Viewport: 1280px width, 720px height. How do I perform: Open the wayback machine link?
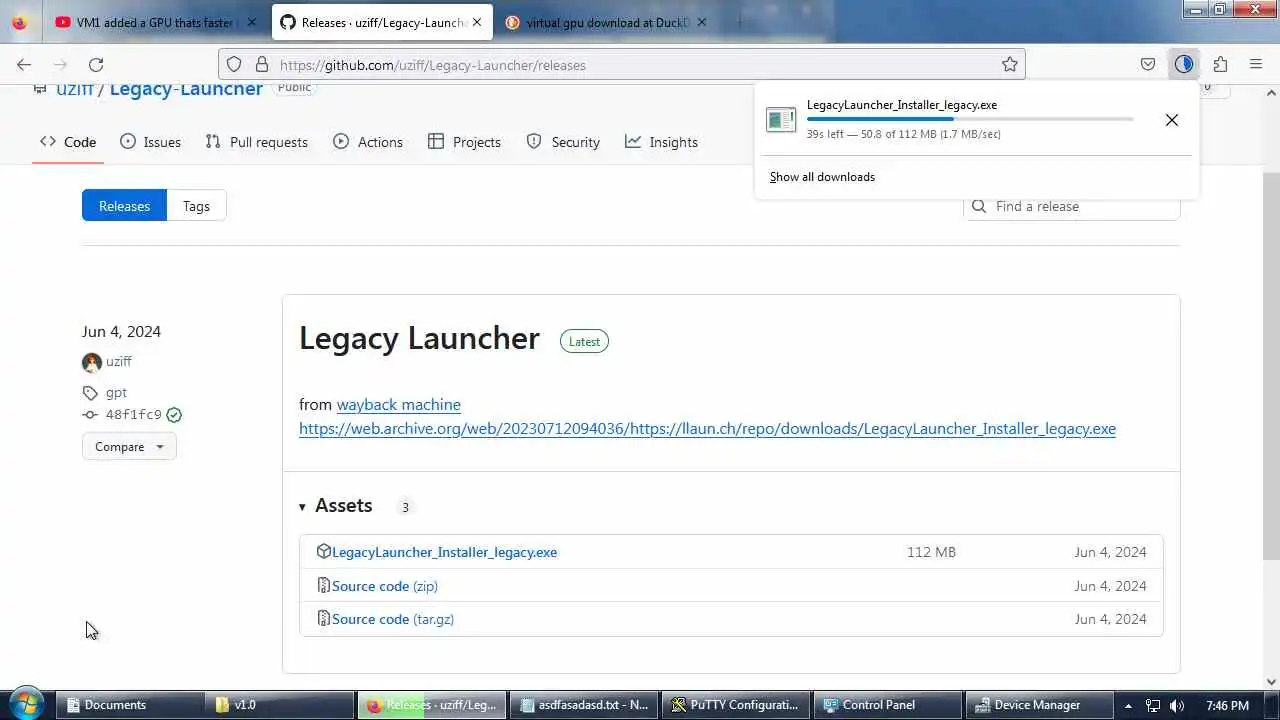pos(399,405)
